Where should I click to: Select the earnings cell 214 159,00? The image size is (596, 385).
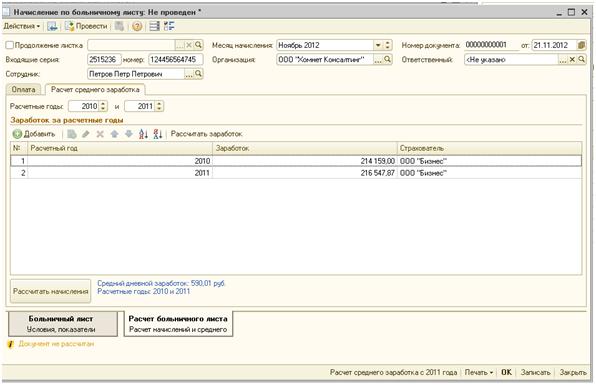pyautogui.click(x=305, y=161)
